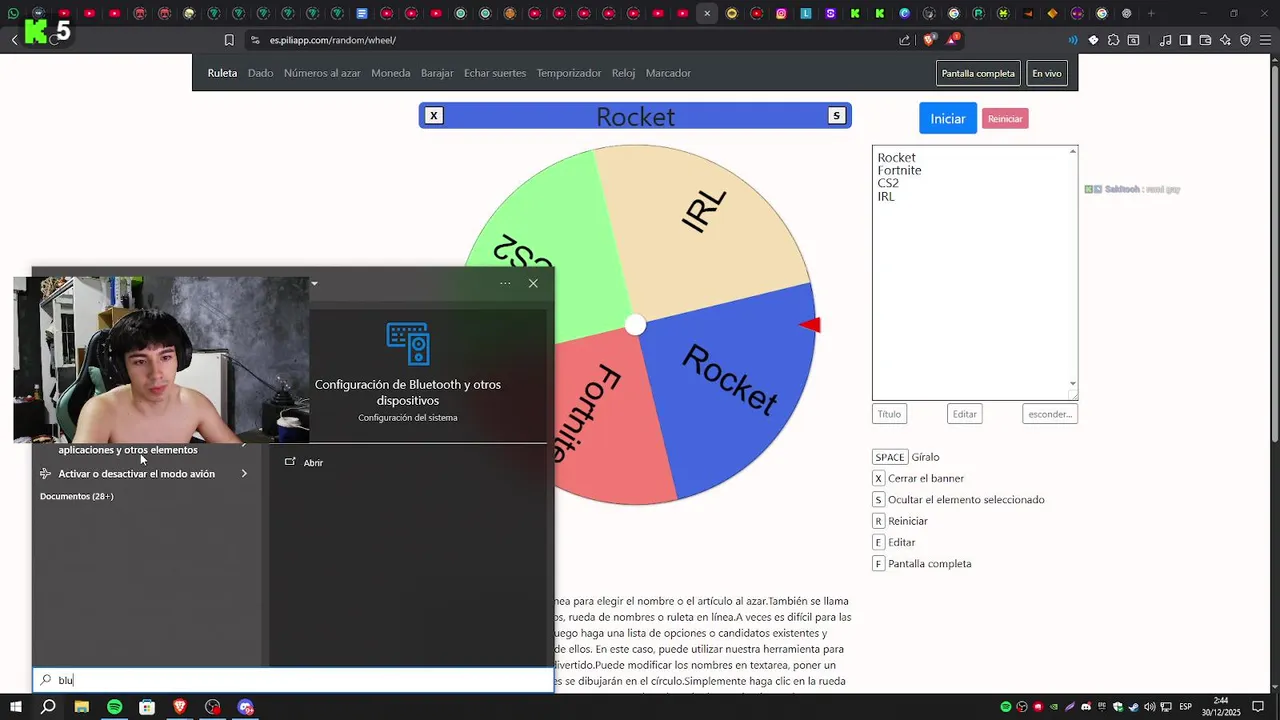This screenshot has height=720, width=1280.
Task: Open the three-dots menu in search panel
Action: point(505,283)
